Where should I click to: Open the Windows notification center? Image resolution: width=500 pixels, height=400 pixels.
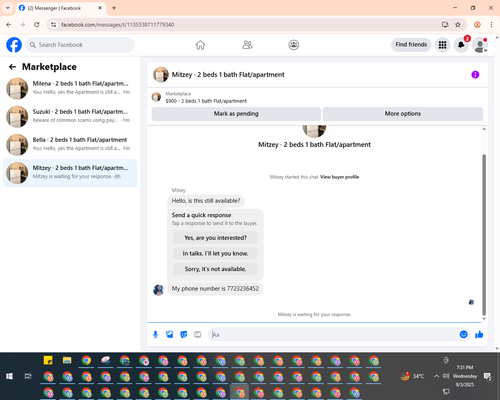point(488,377)
